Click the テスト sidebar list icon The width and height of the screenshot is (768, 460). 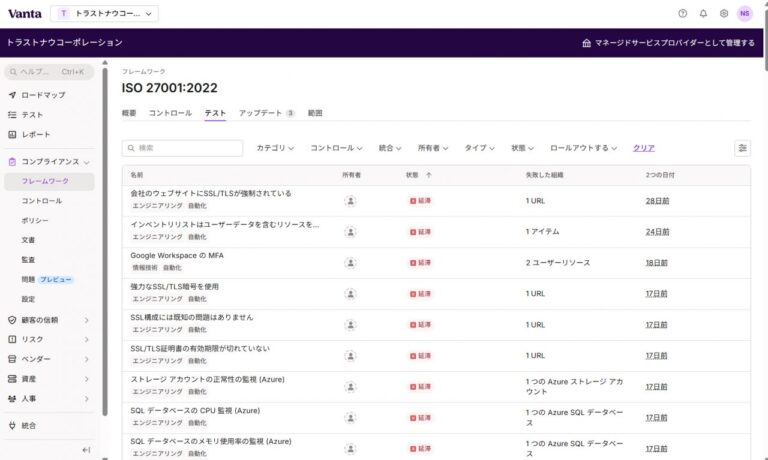pyautogui.click(x=12, y=115)
